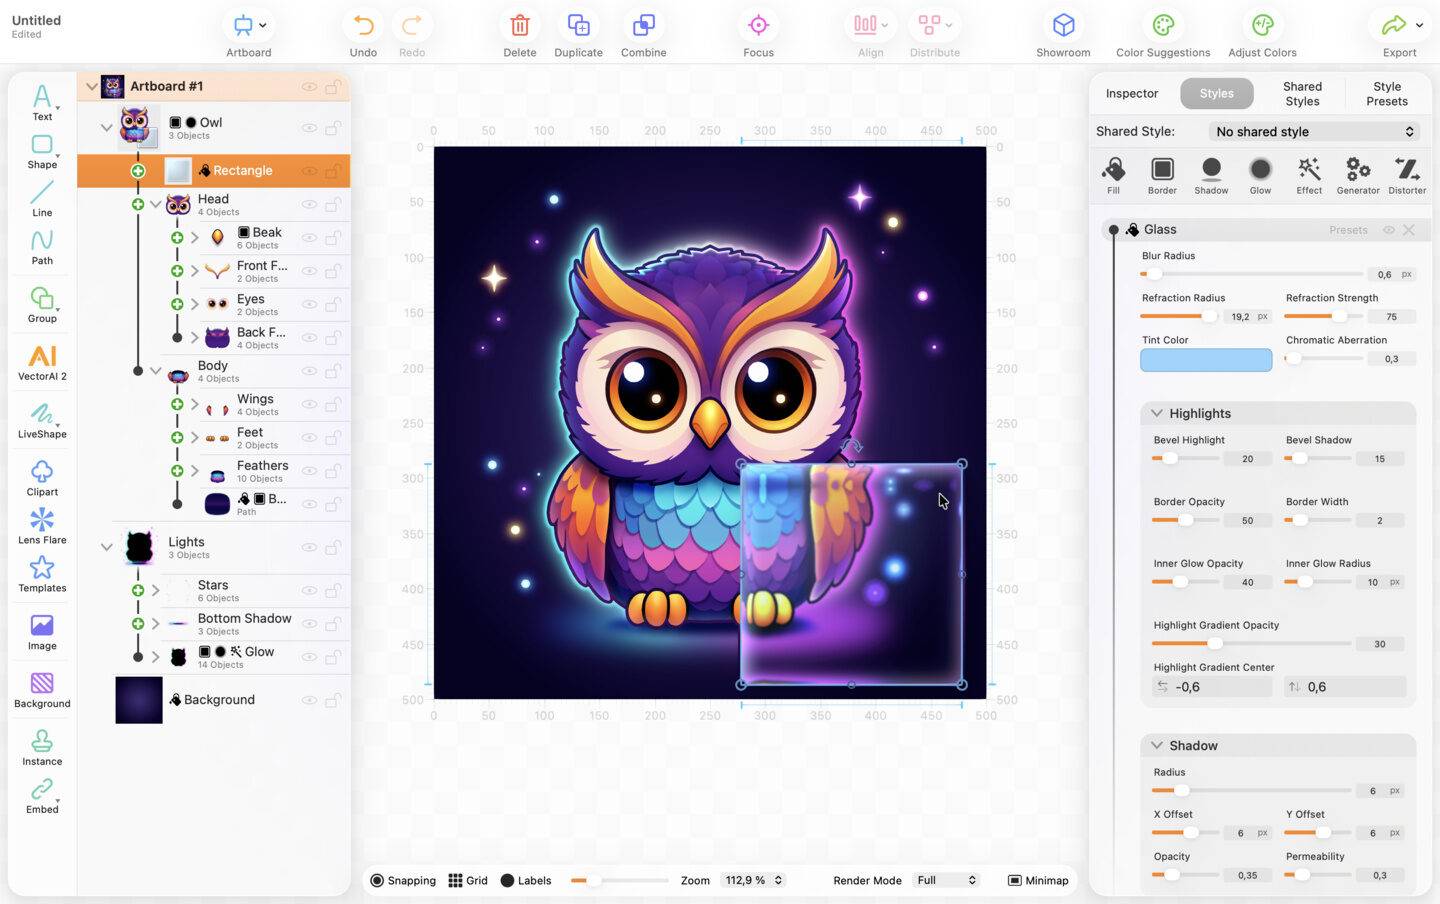
Task: Collapse the Artboard #1 tree
Action: 92,86
